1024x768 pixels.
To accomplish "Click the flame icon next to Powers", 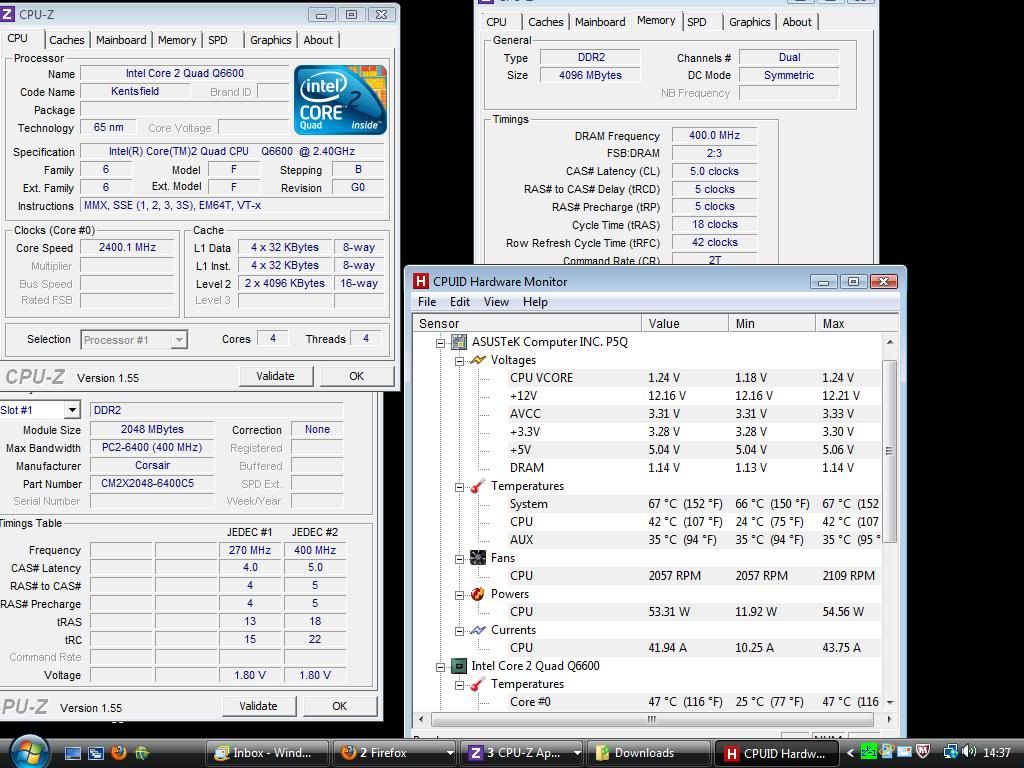I will (478, 594).
